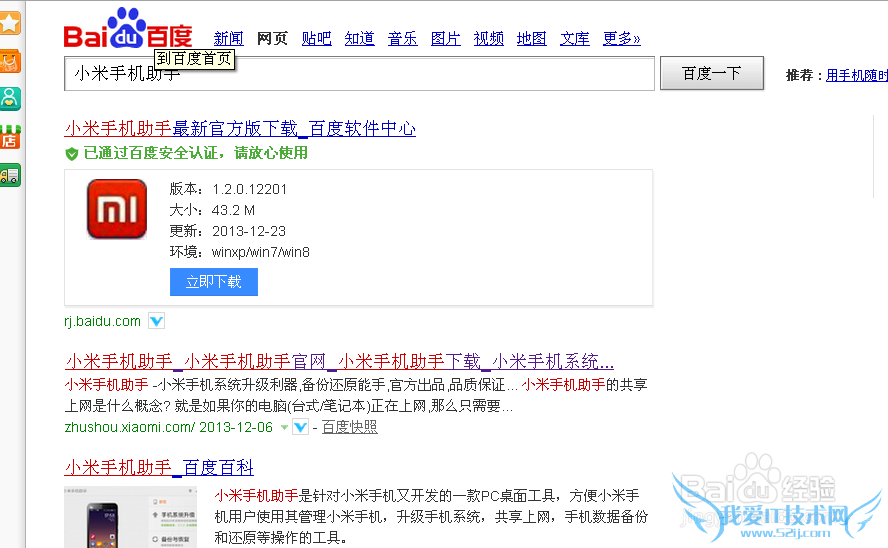Click the 立即下载 download button
This screenshot has width=888, height=548.
point(214,282)
